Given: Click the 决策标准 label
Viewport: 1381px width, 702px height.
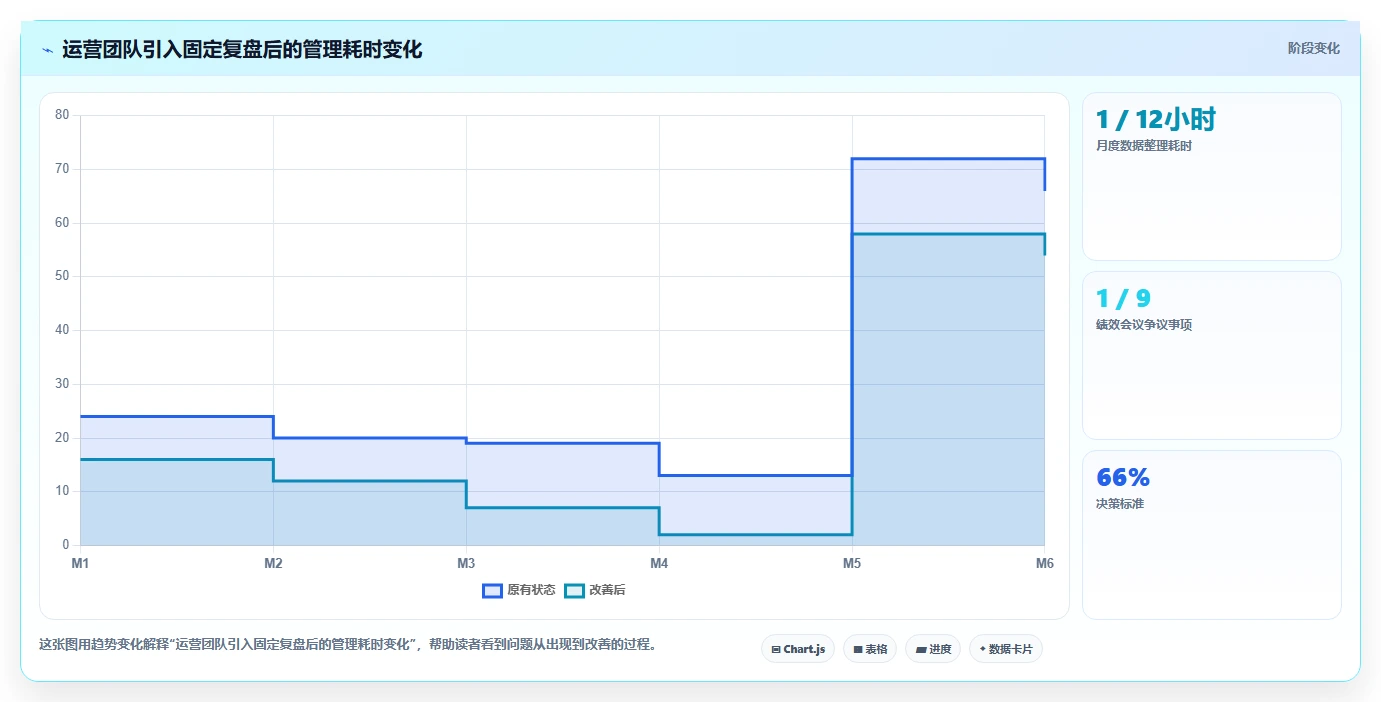Looking at the screenshot, I should point(1120,504).
